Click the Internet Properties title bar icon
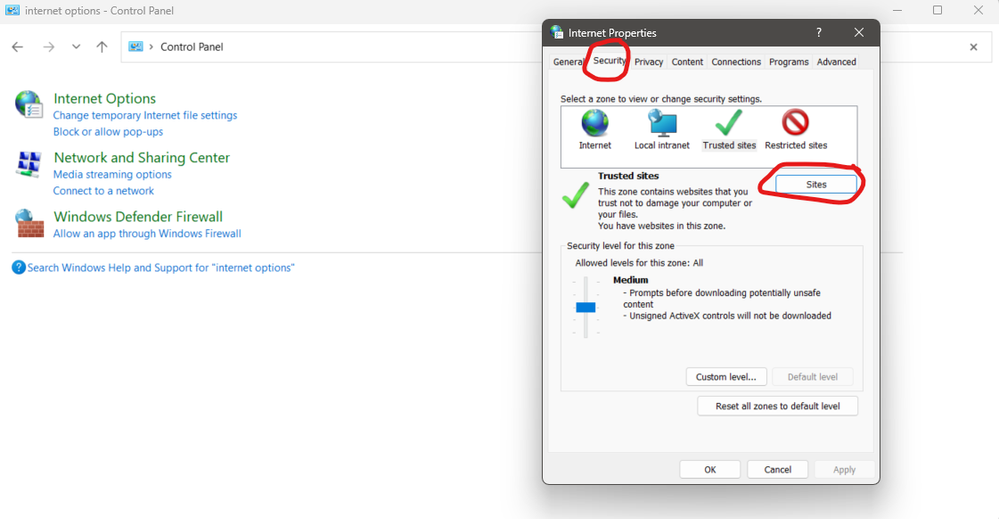This screenshot has width=999, height=519. pyautogui.click(x=557, y=32)
